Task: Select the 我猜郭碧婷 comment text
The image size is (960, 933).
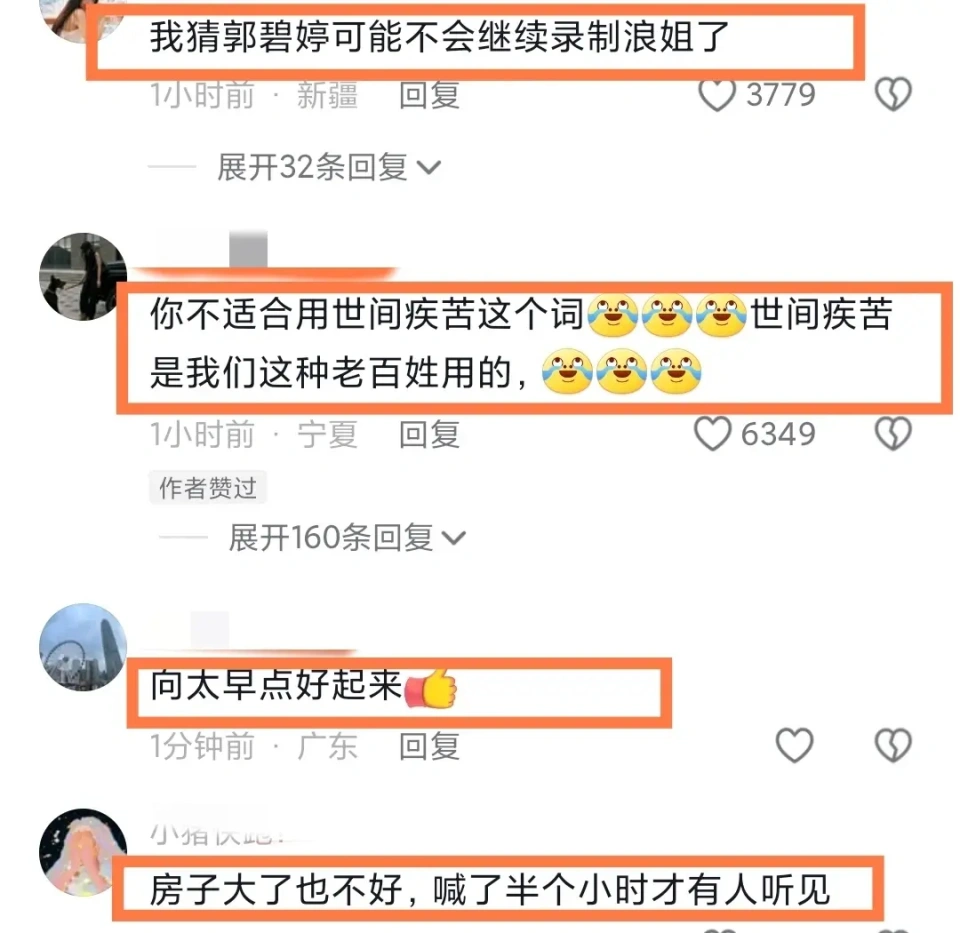Action: click(440, 37)
